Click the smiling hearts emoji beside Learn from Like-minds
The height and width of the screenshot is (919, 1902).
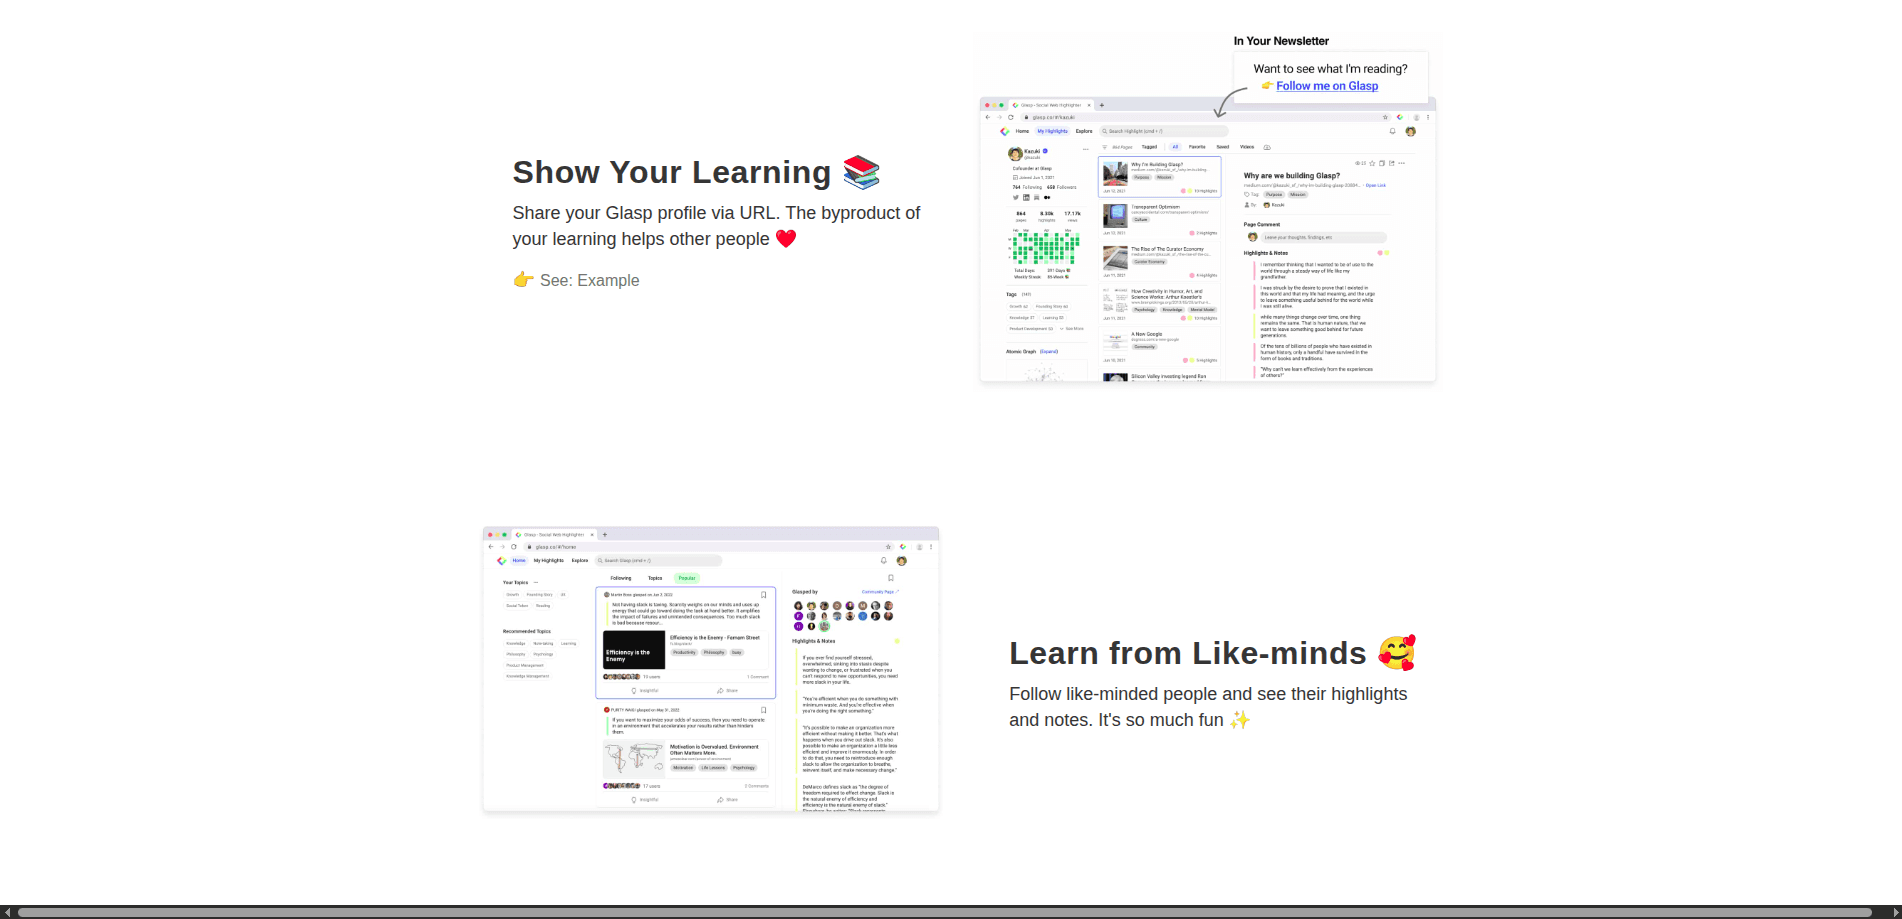[x=1397, y=653]
